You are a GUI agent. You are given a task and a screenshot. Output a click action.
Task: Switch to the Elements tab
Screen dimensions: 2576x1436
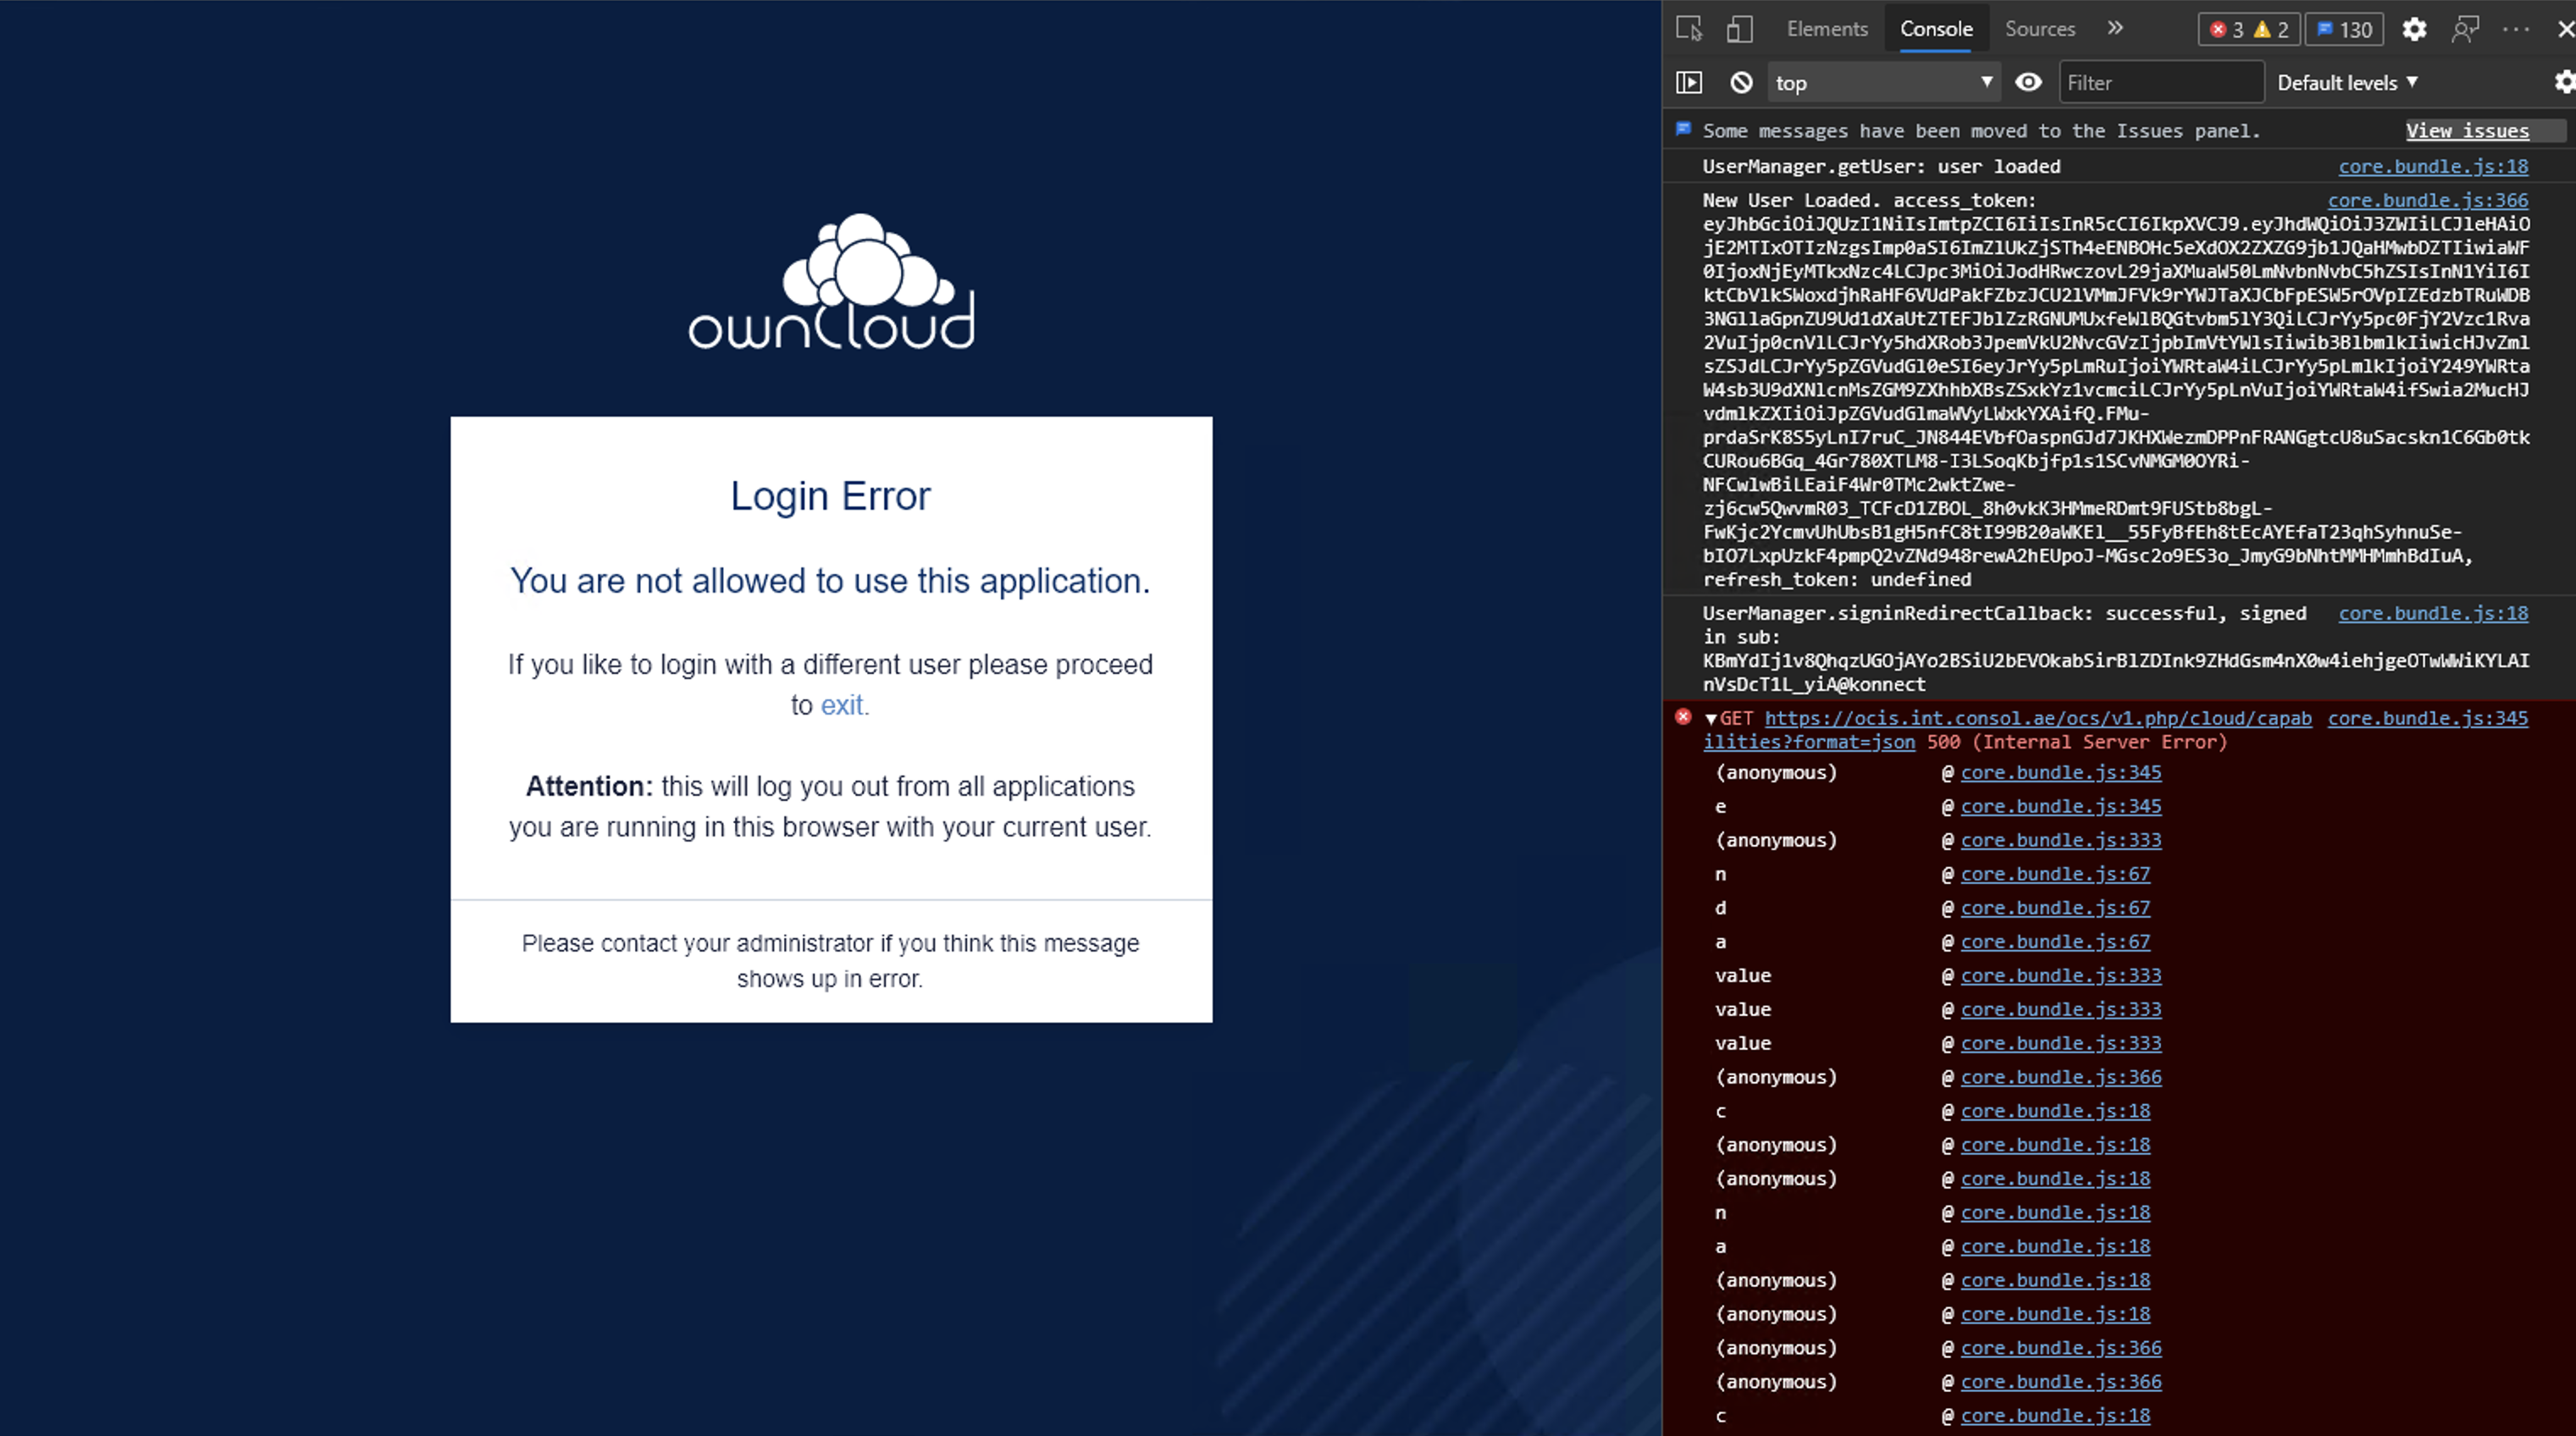point(1827,28)
